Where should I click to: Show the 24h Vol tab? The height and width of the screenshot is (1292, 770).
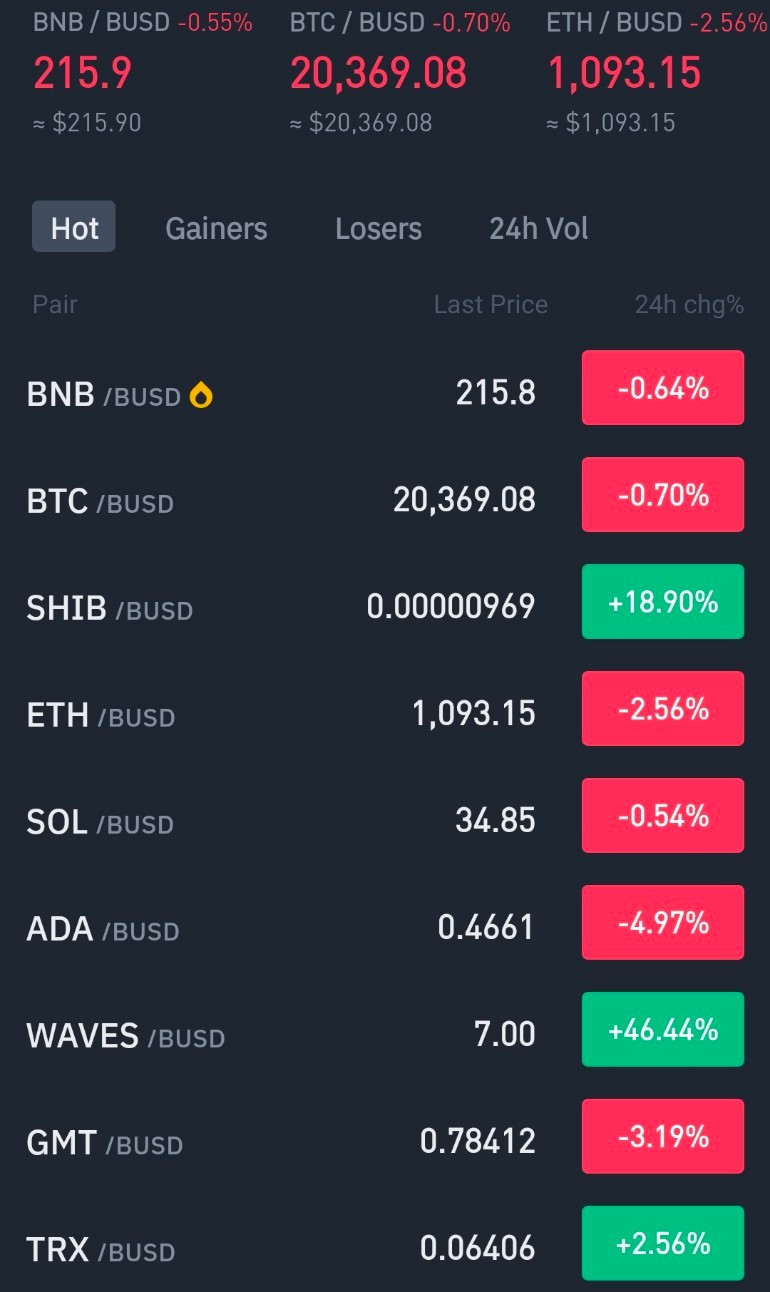pyautogui.click(x=539, y=228)
